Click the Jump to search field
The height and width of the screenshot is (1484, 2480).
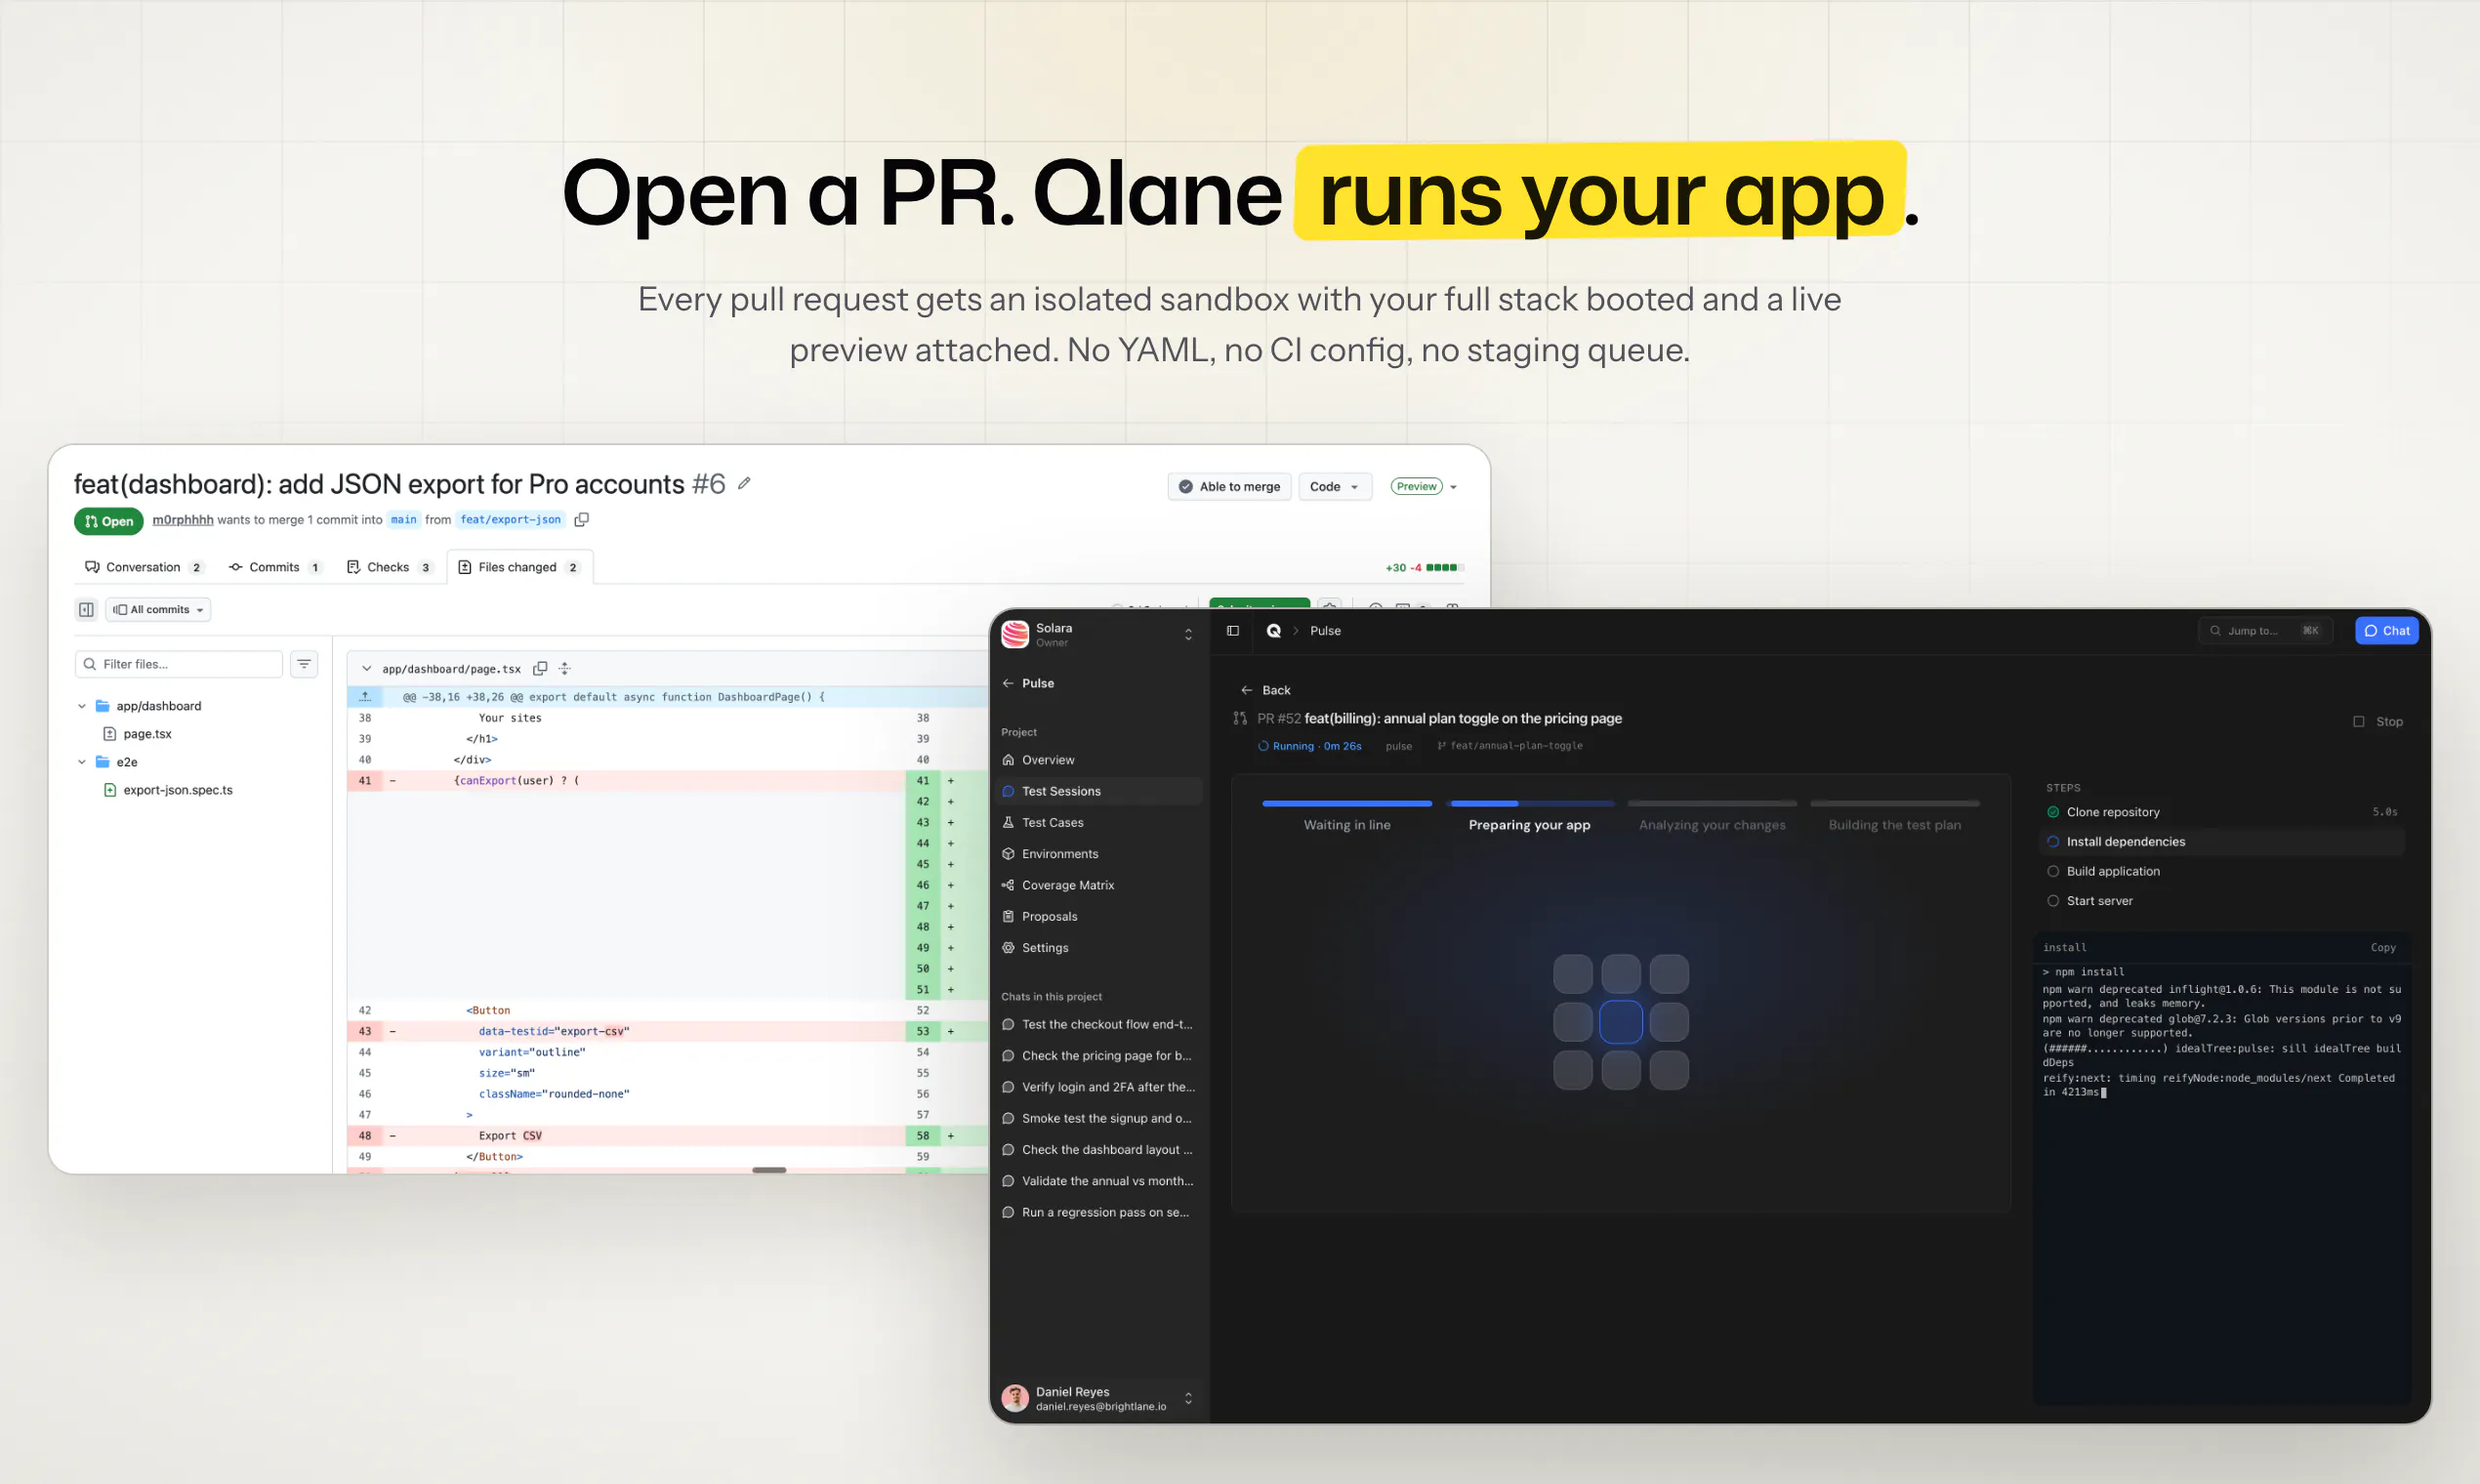[x=2264, y=630]
